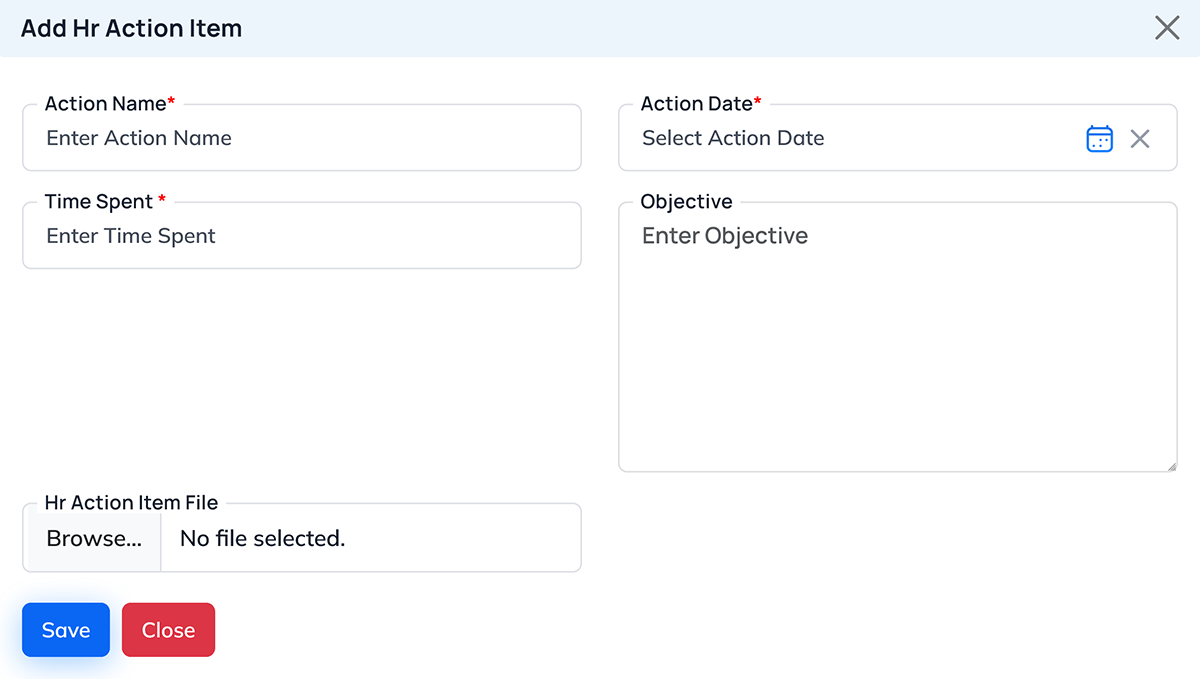1200x679 pixels.
Task: Click the Time Spent field label
Action: [99, 202]
